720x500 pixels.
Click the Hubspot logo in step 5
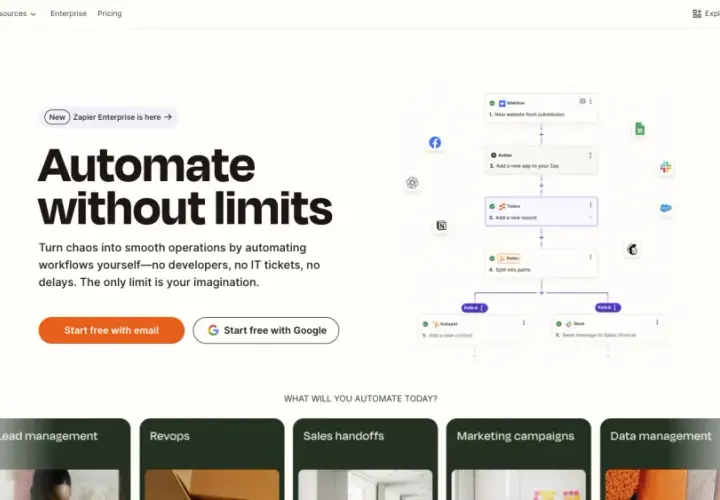tap(436, 324)
